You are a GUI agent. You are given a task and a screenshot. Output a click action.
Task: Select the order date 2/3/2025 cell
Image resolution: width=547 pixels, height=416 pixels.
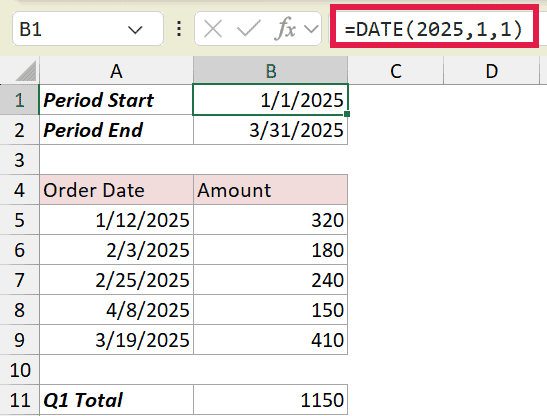(116, 250)
